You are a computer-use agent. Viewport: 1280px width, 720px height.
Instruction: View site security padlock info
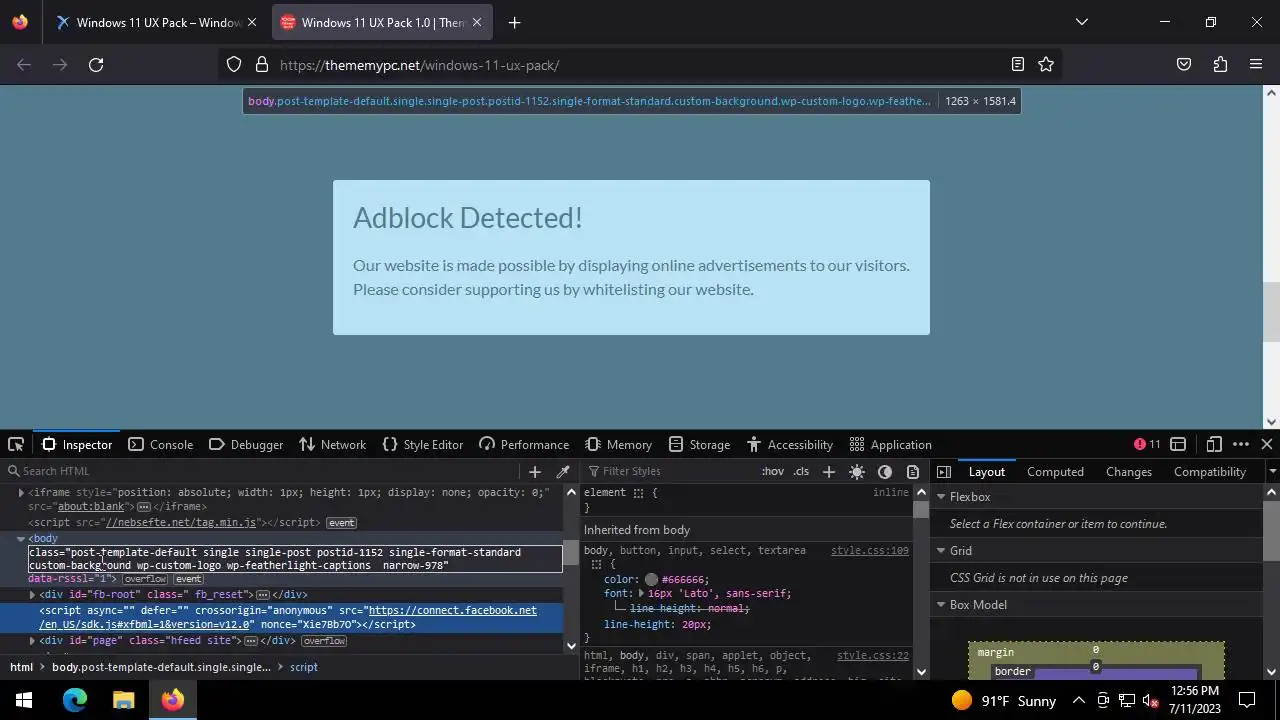pos(262,65)
